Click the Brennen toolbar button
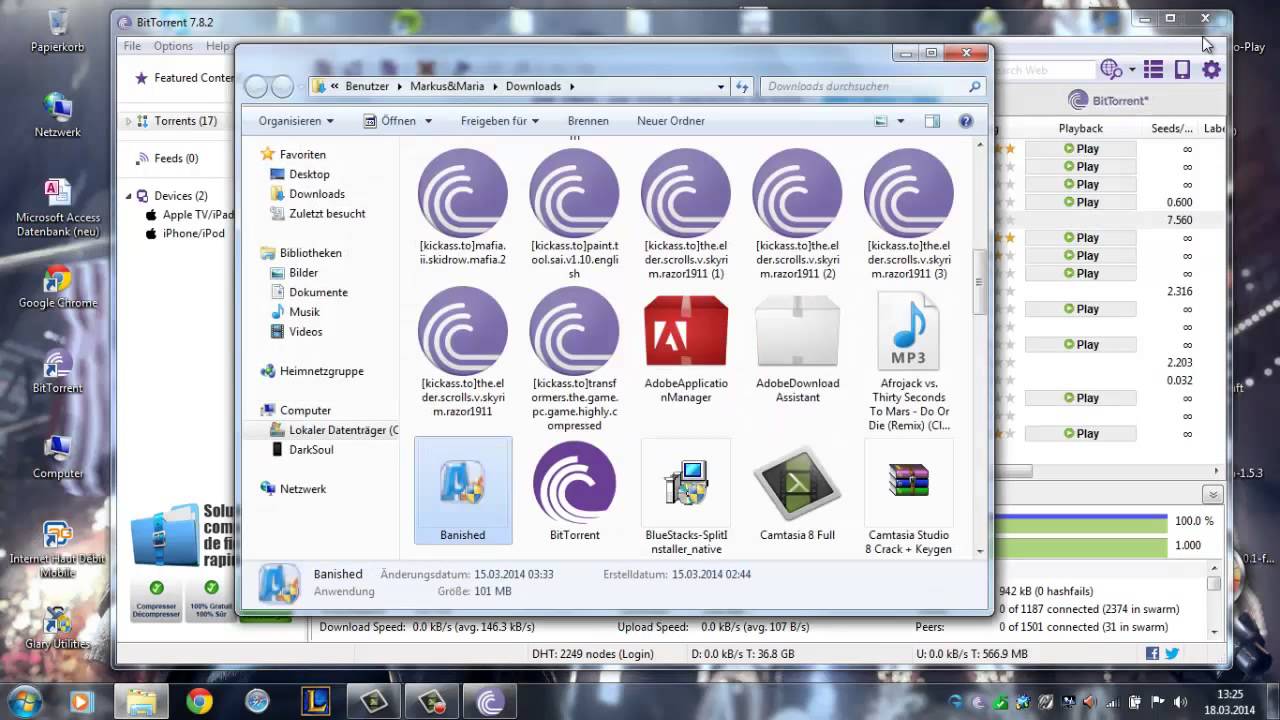Screen dimensions: 1280x720 point(588,121)
